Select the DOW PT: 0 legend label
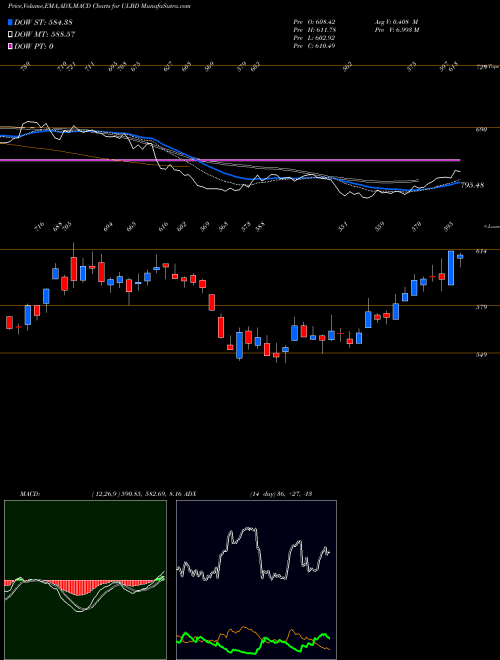500x660 pixels. 34,46
